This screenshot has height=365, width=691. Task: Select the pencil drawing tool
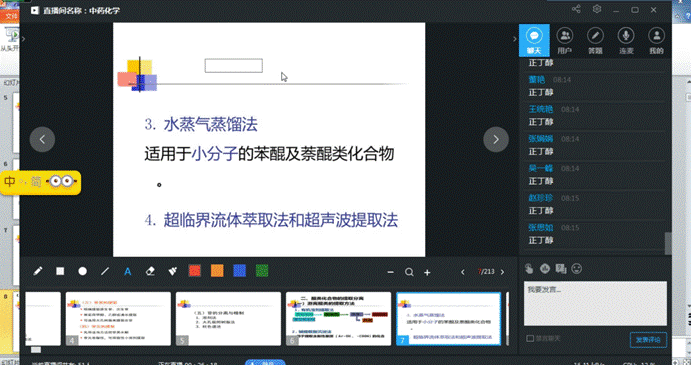pos(38,271)
